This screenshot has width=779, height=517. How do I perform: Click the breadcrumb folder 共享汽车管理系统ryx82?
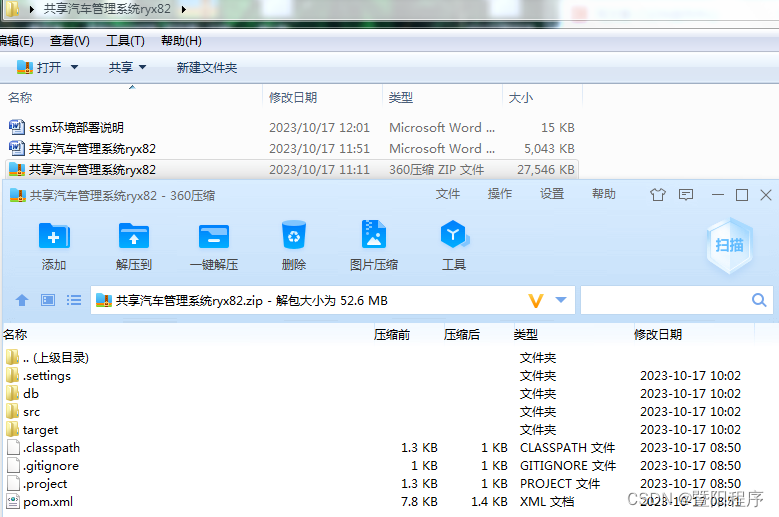107,9
